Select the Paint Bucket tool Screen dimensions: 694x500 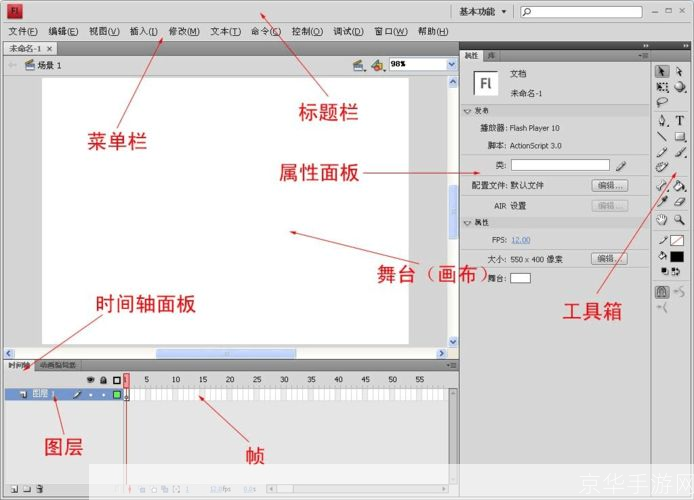pos(680,185)
